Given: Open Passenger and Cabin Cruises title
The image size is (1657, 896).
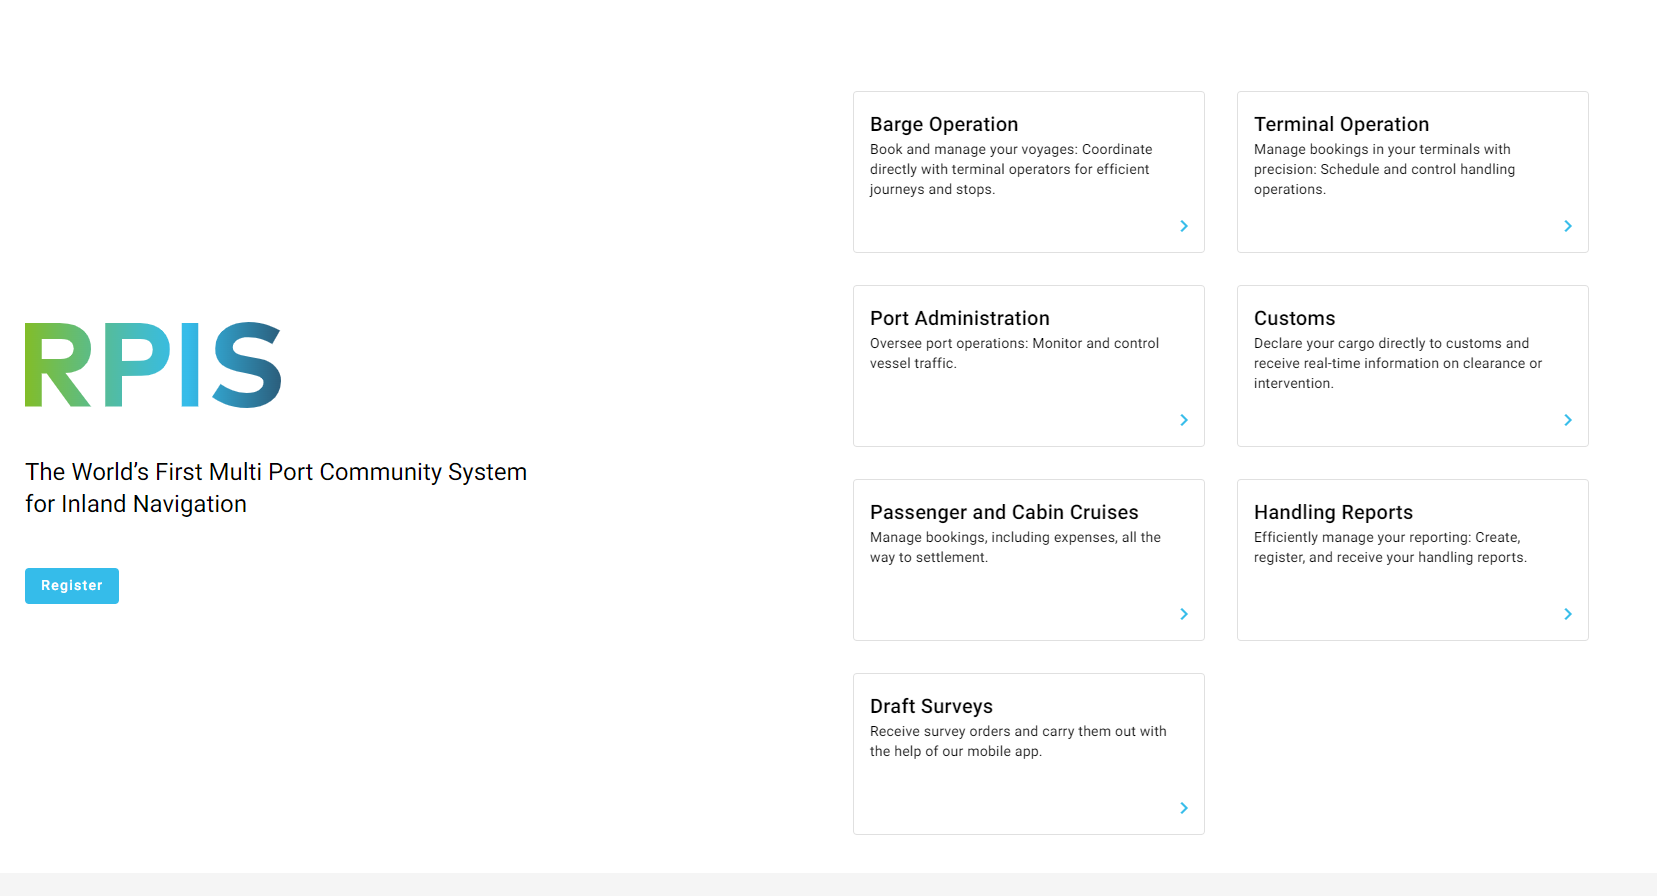Looking at the screenshot, I should (1003, 512).
